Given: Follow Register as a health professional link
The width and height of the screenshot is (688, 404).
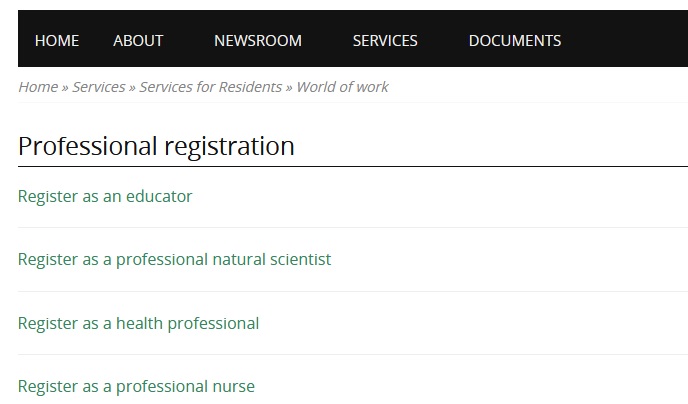Looking at the screenshot, I should pos(138,324).
